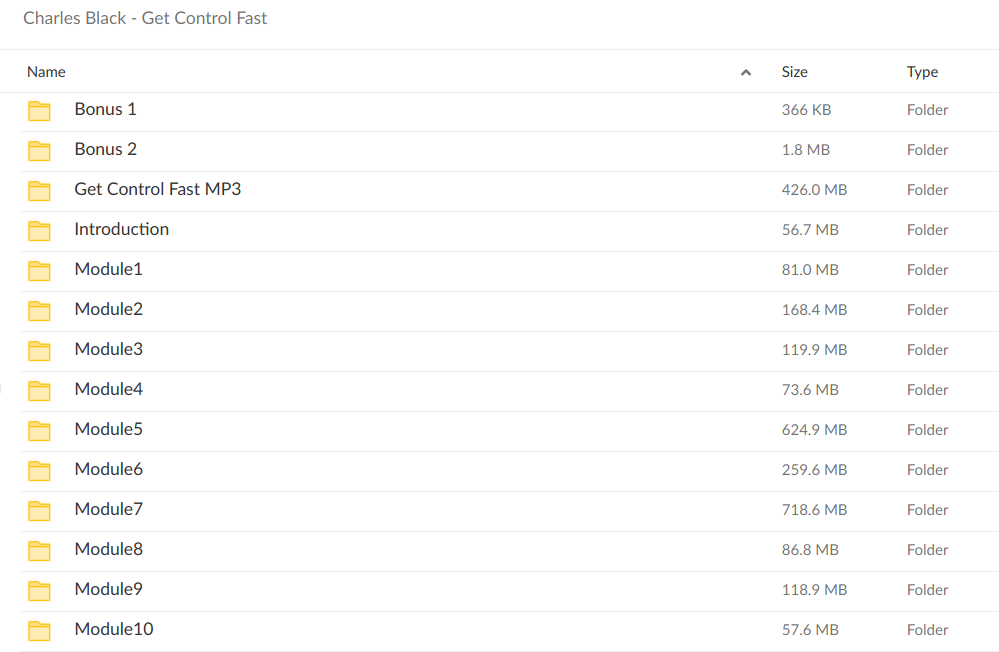The width and height of the screenshot is (999, 652).
Task: Sort files by the Size column
Action: [x=794, y=72]
